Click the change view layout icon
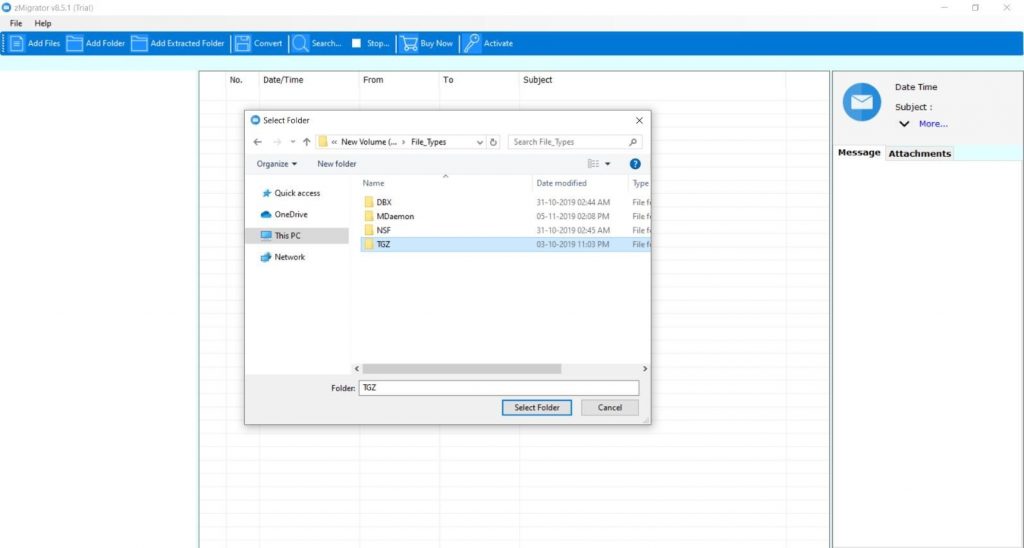This screenshot has width=1024, height=548. 593,164
